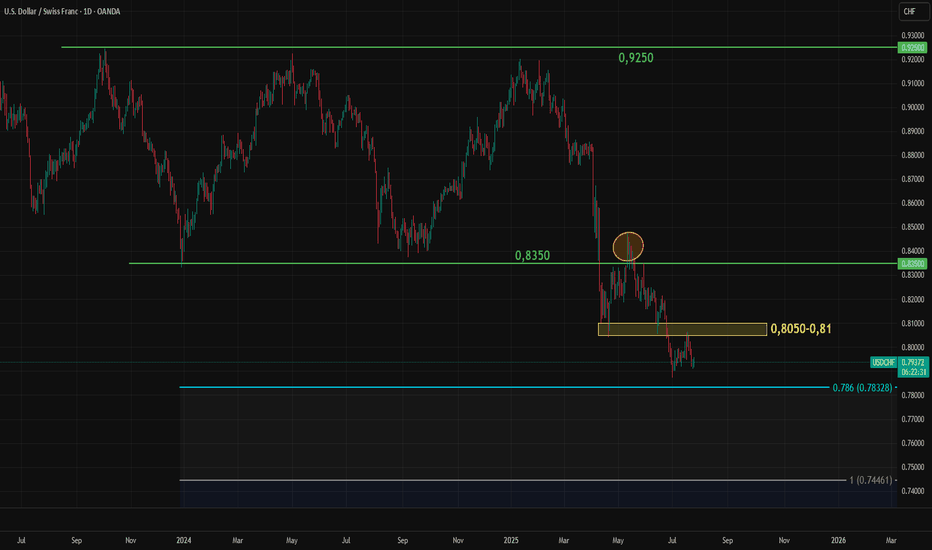Click the 0.75000 price scale value
The image size is (932, 550).
coord(912,467)
